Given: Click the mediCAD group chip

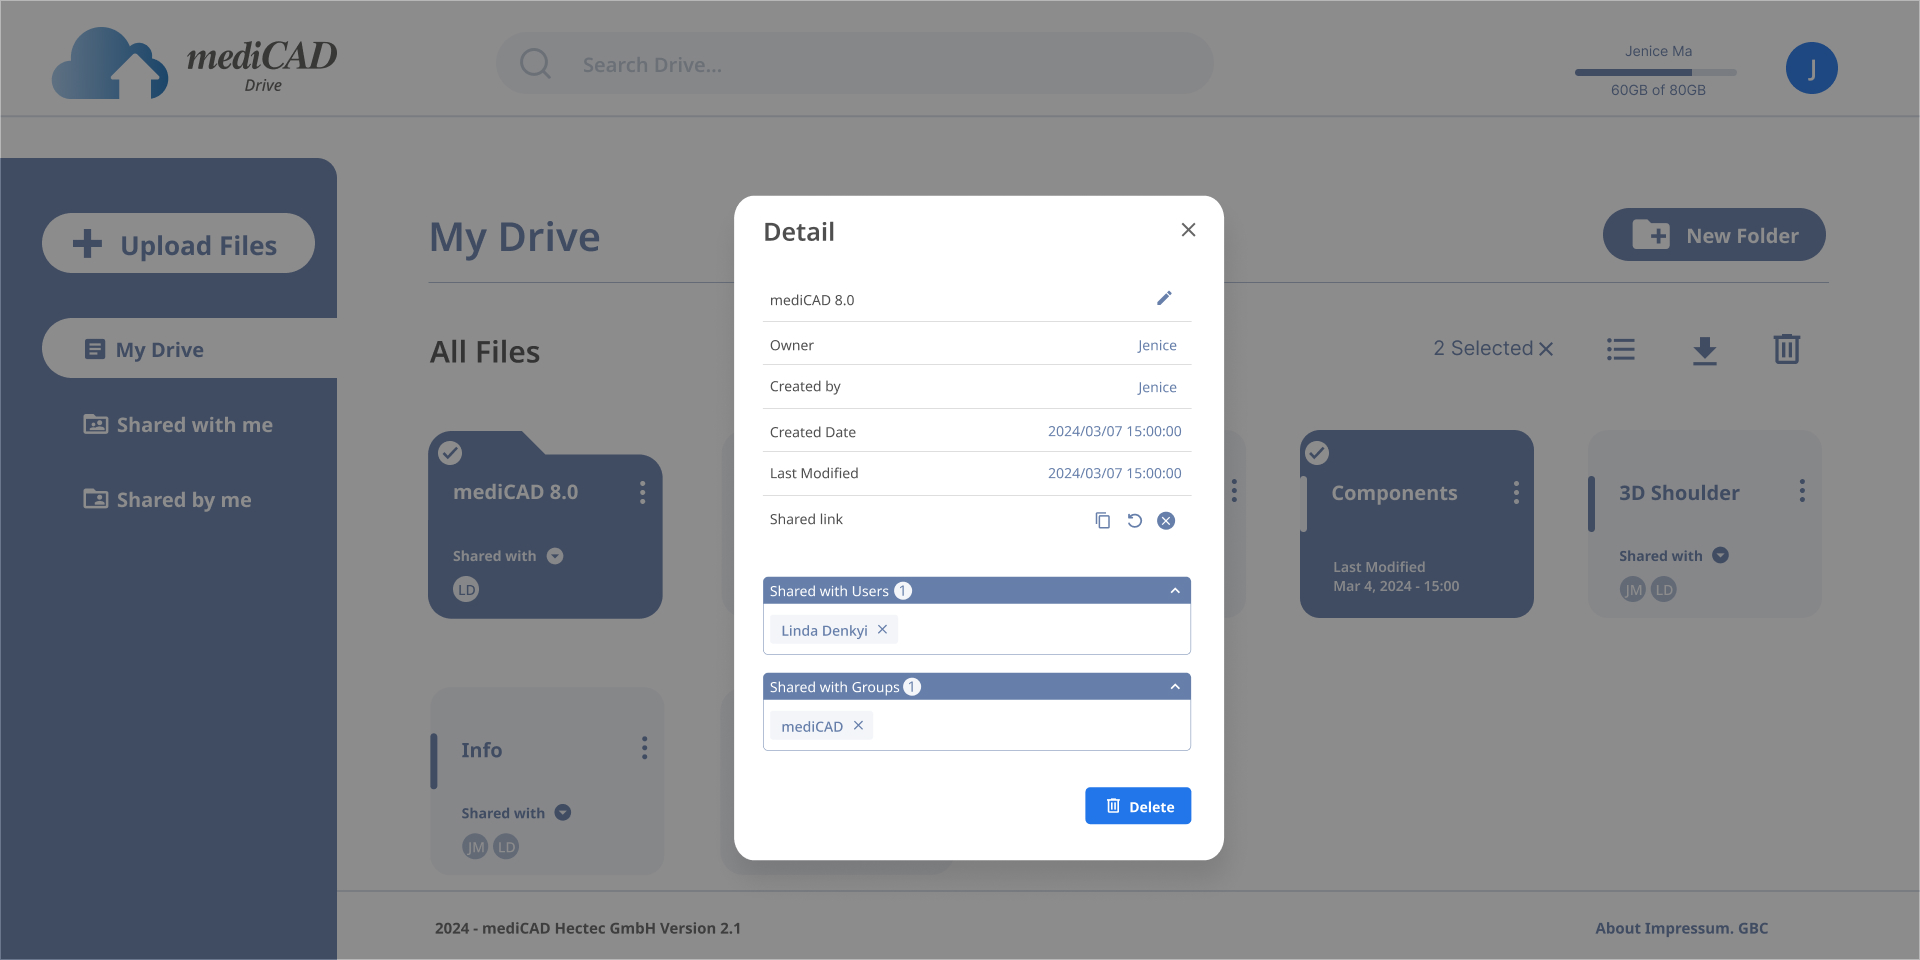Looking at the screenshot, I should pos(821,726).
